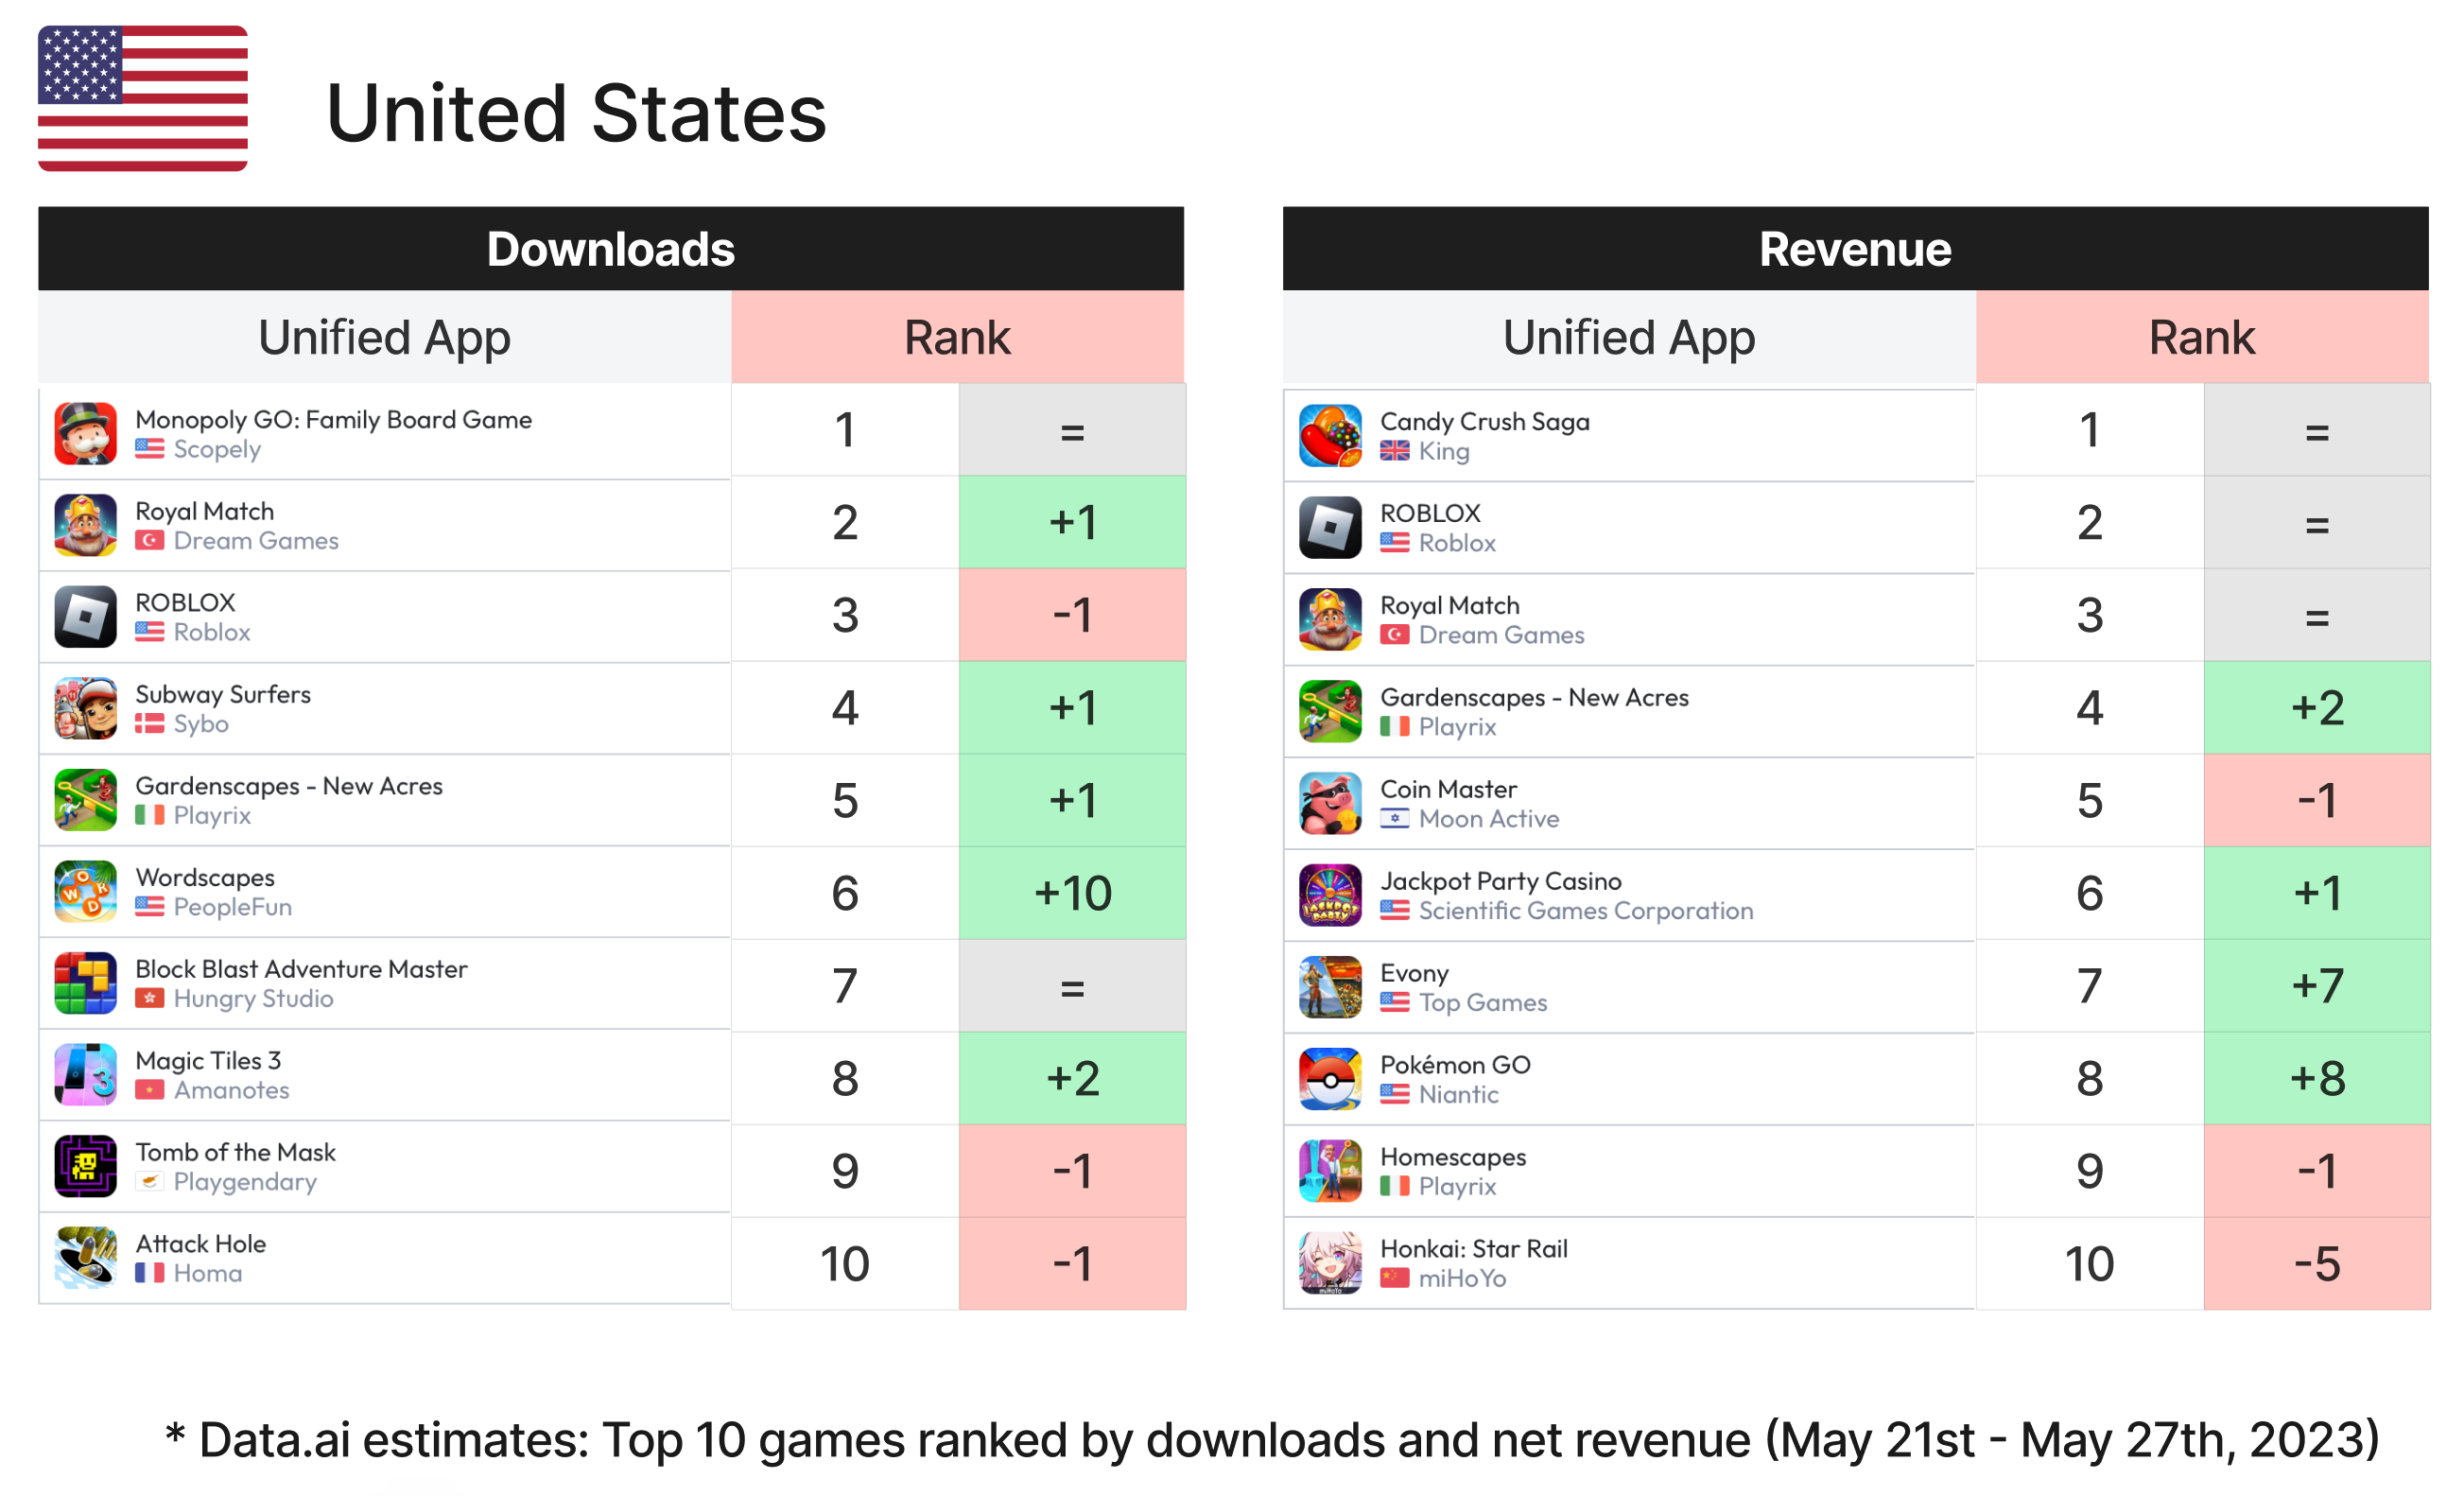Click the Candy Crush Saga app icon

(1334, 433)
